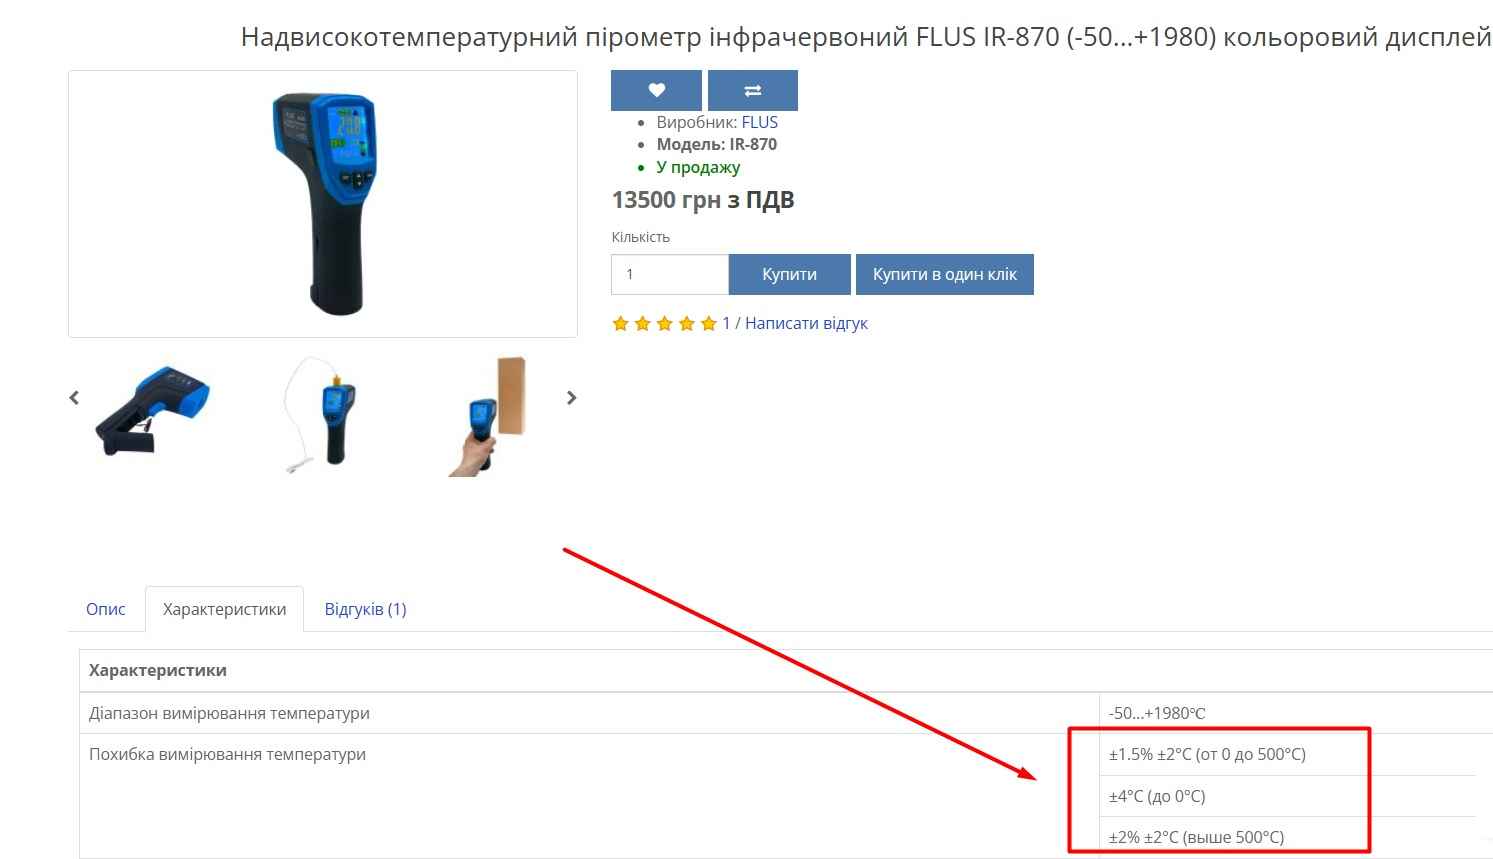Switch to the Опис tab

[x=106, y=609]
